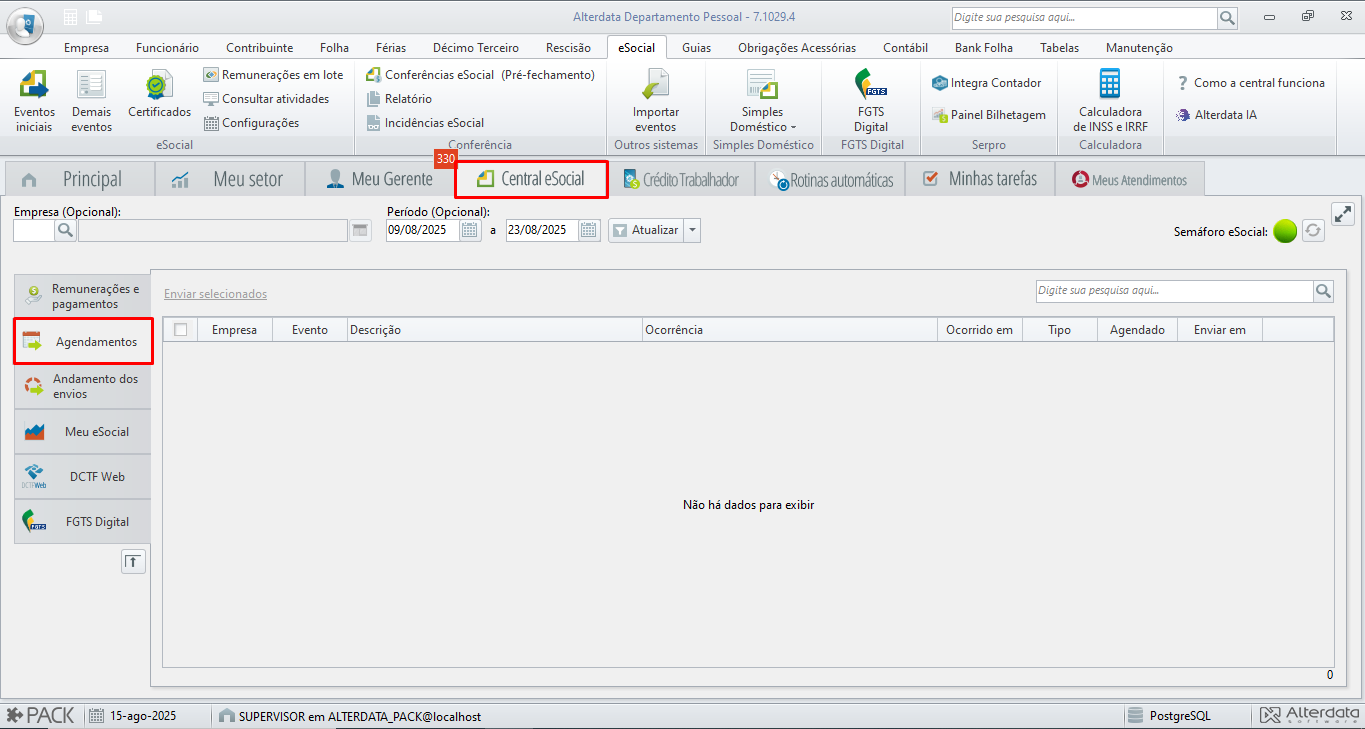Open Demais eventos ribbon button
Viewport: 1365px width, 729px height.
91,101
